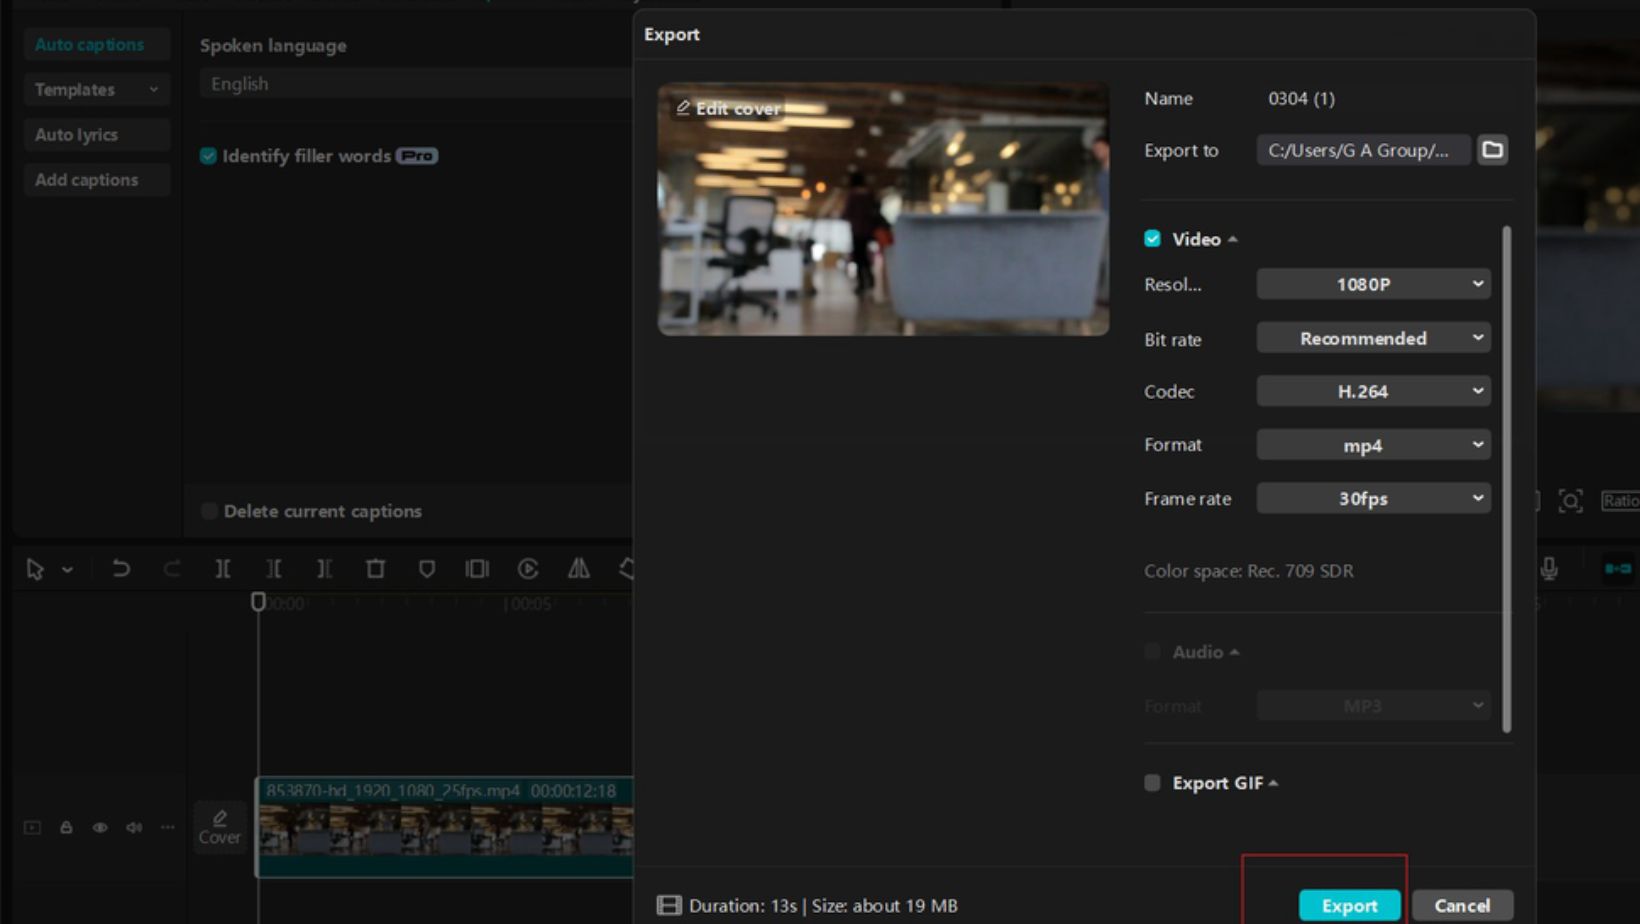
Task: Click the export settings vertical scrollbar
Action: tap(1506, 479)
